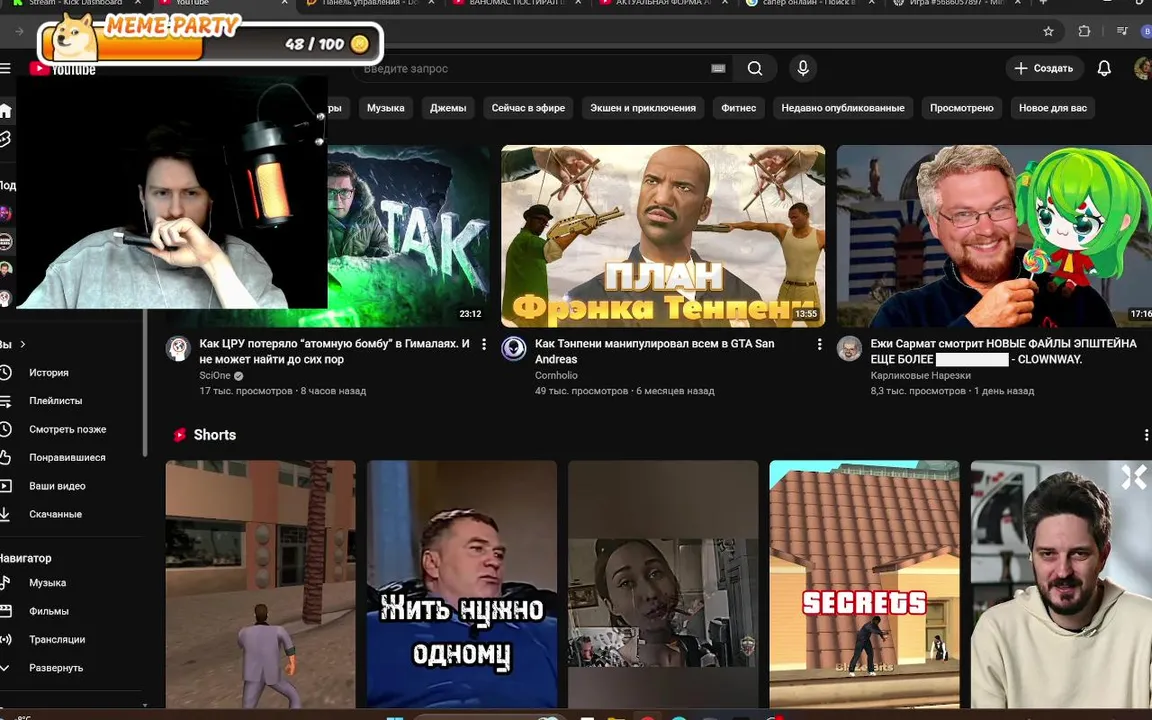Open Плейлисты in the sidebar

point(55,400)
